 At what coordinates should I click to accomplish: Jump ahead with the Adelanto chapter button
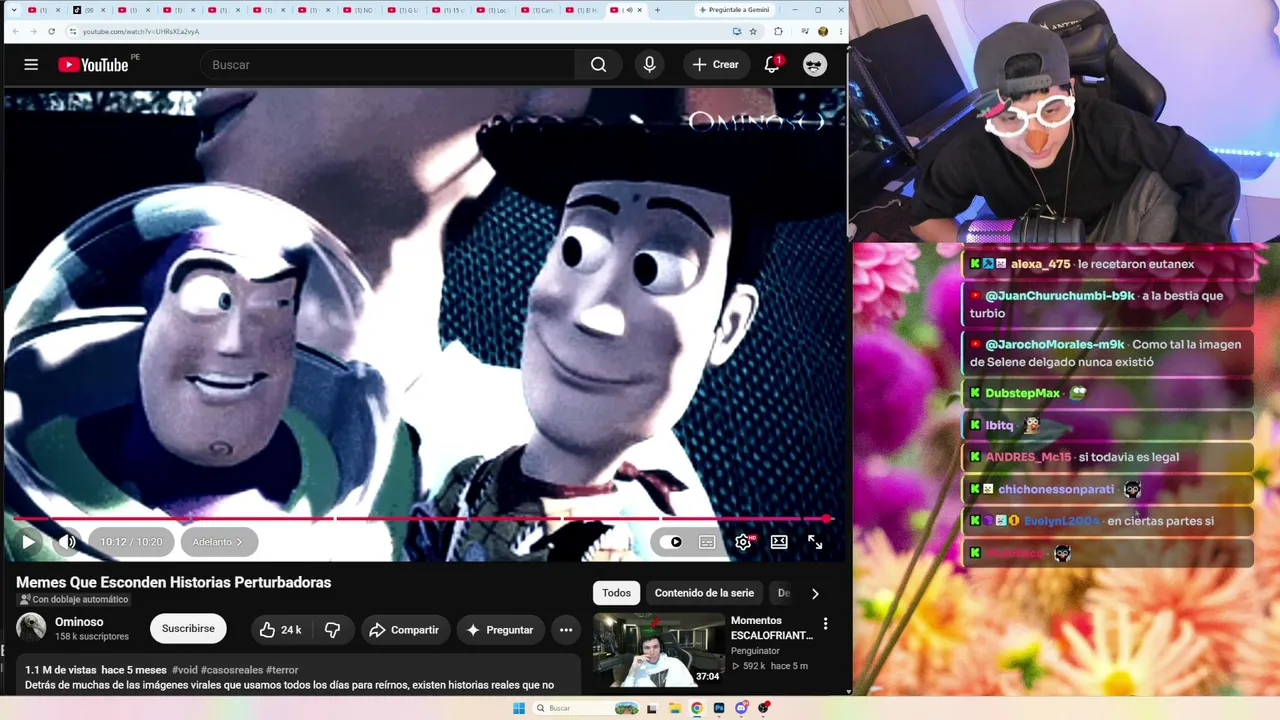coord(218,542)
